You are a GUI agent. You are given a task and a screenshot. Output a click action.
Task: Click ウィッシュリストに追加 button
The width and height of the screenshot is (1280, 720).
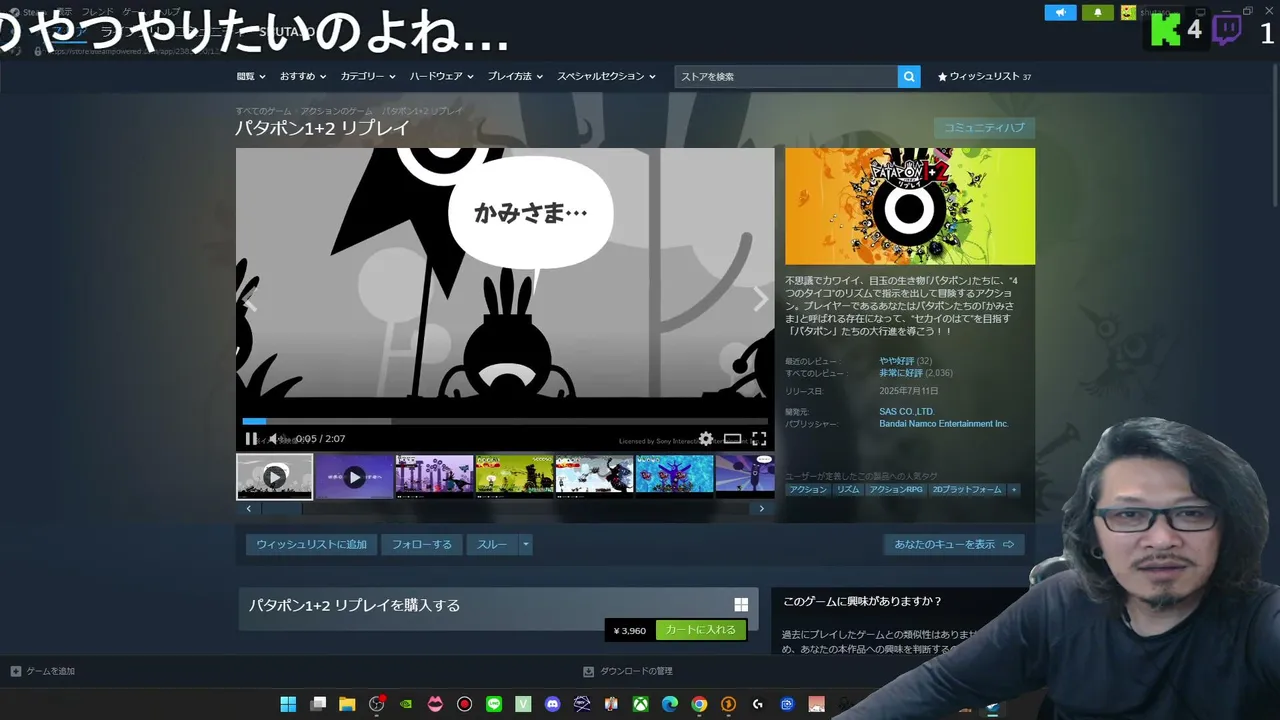[x=311, y=545]
